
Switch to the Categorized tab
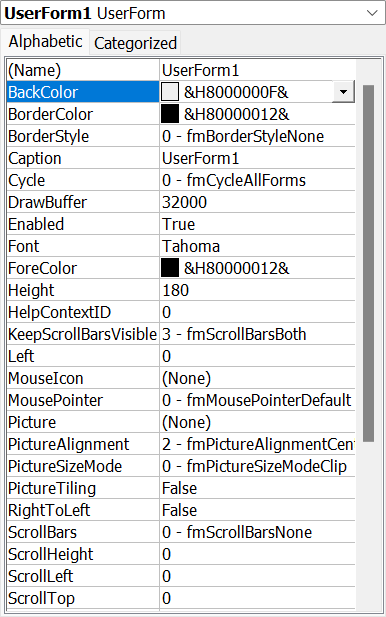(x=135, y=43)
